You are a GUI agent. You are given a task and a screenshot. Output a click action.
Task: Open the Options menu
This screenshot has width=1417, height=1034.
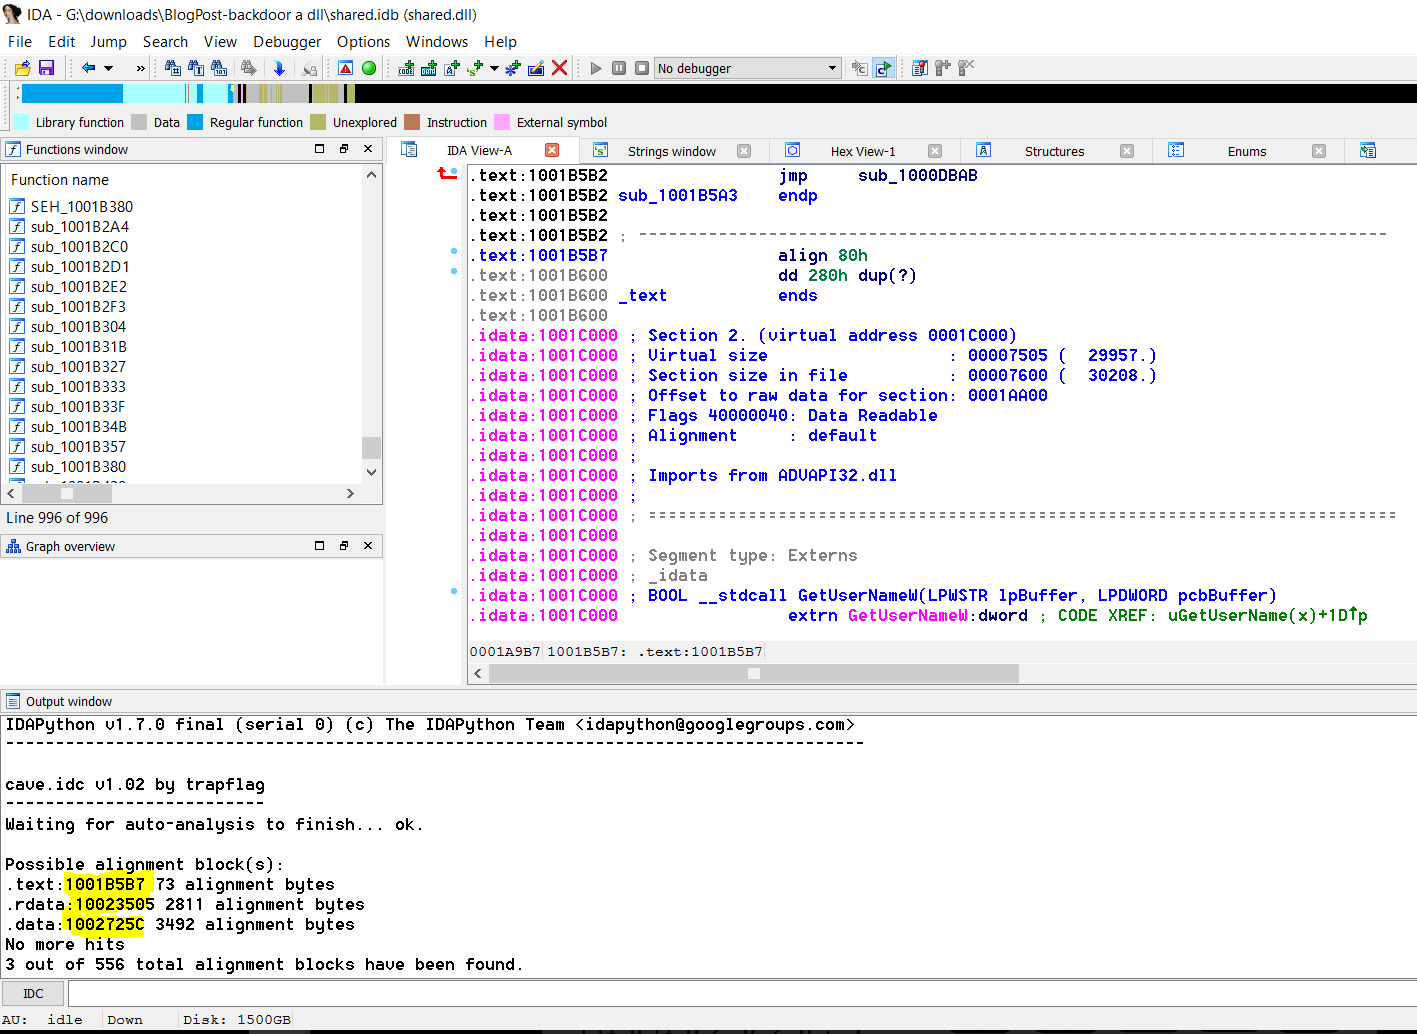pyautogui.click(x=363, y=41)
